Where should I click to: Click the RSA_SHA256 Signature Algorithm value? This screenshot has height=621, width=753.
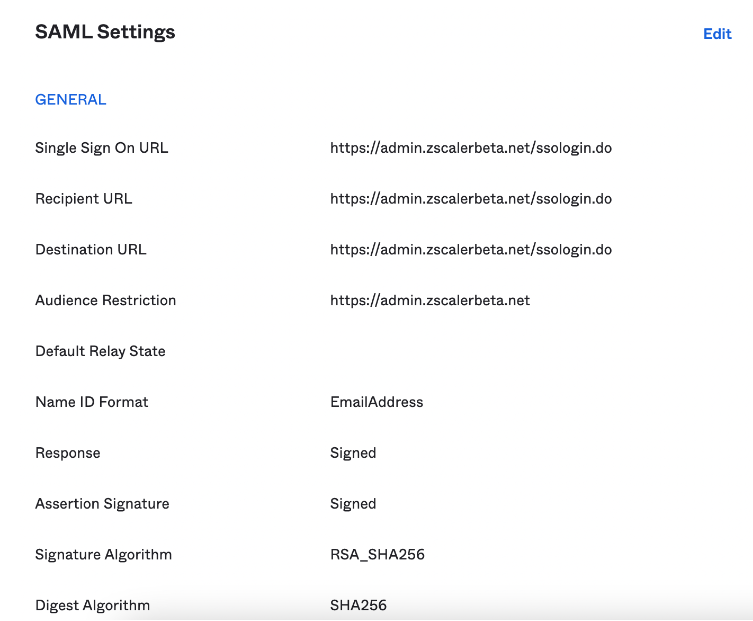coord(377,555)
